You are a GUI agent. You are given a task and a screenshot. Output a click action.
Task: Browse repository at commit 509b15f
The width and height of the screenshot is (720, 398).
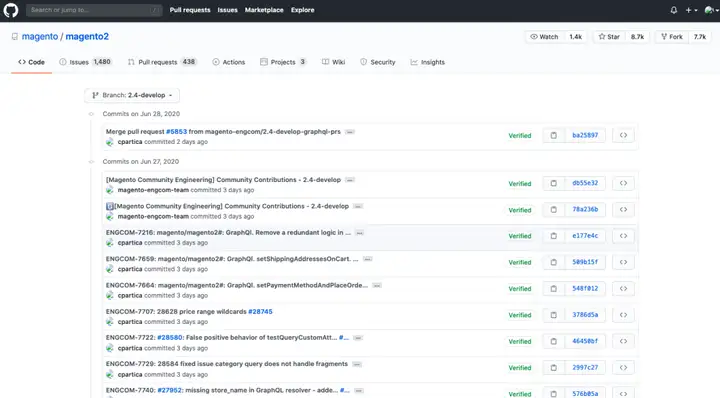[623, 262]
